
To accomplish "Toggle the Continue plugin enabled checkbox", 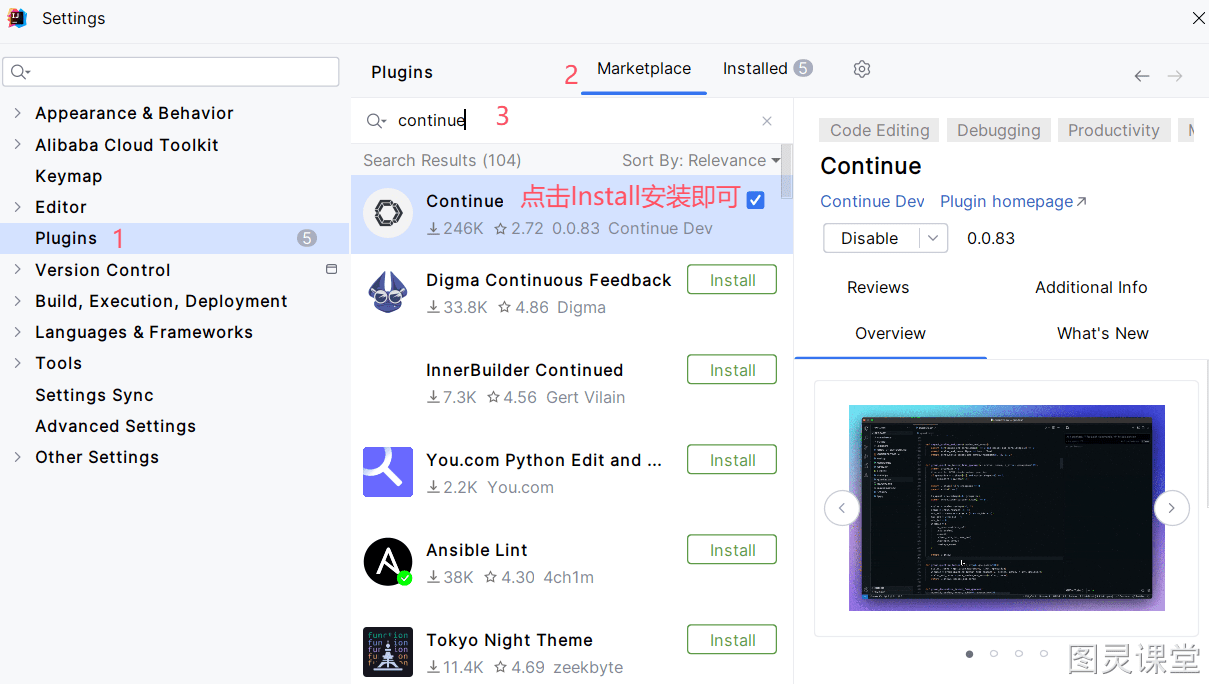I will tap(756, 200).
